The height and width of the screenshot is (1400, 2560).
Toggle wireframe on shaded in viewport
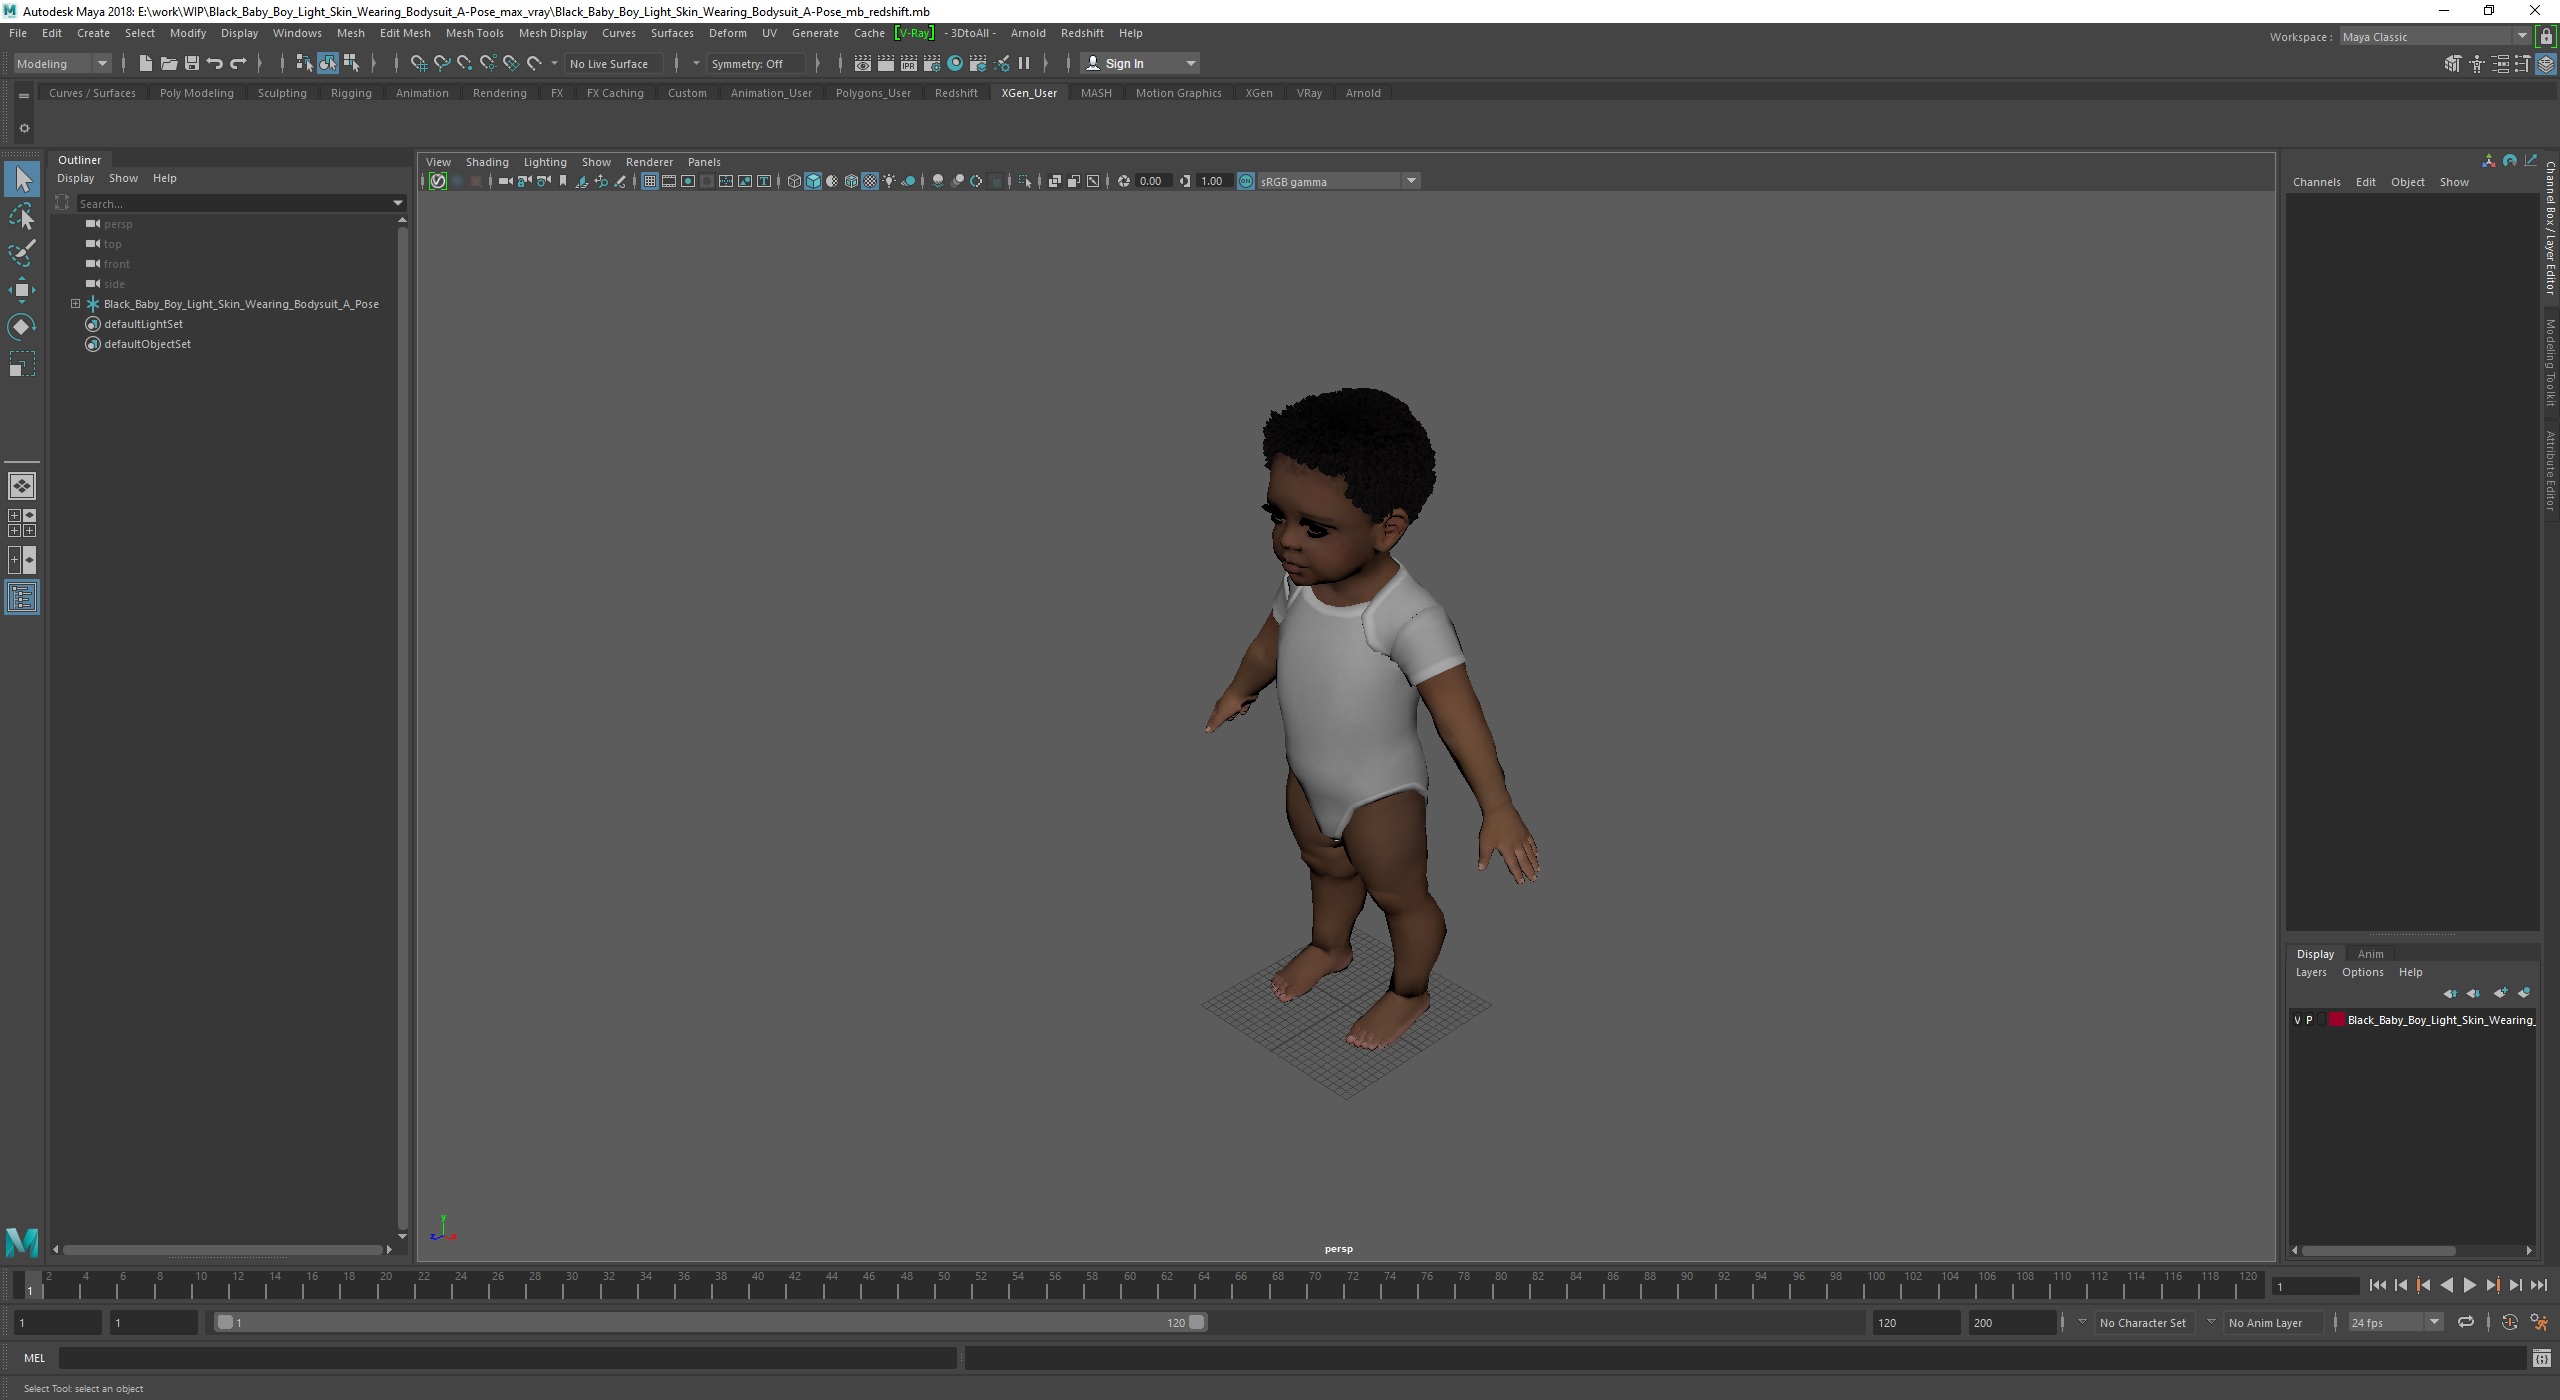point(851,181)
